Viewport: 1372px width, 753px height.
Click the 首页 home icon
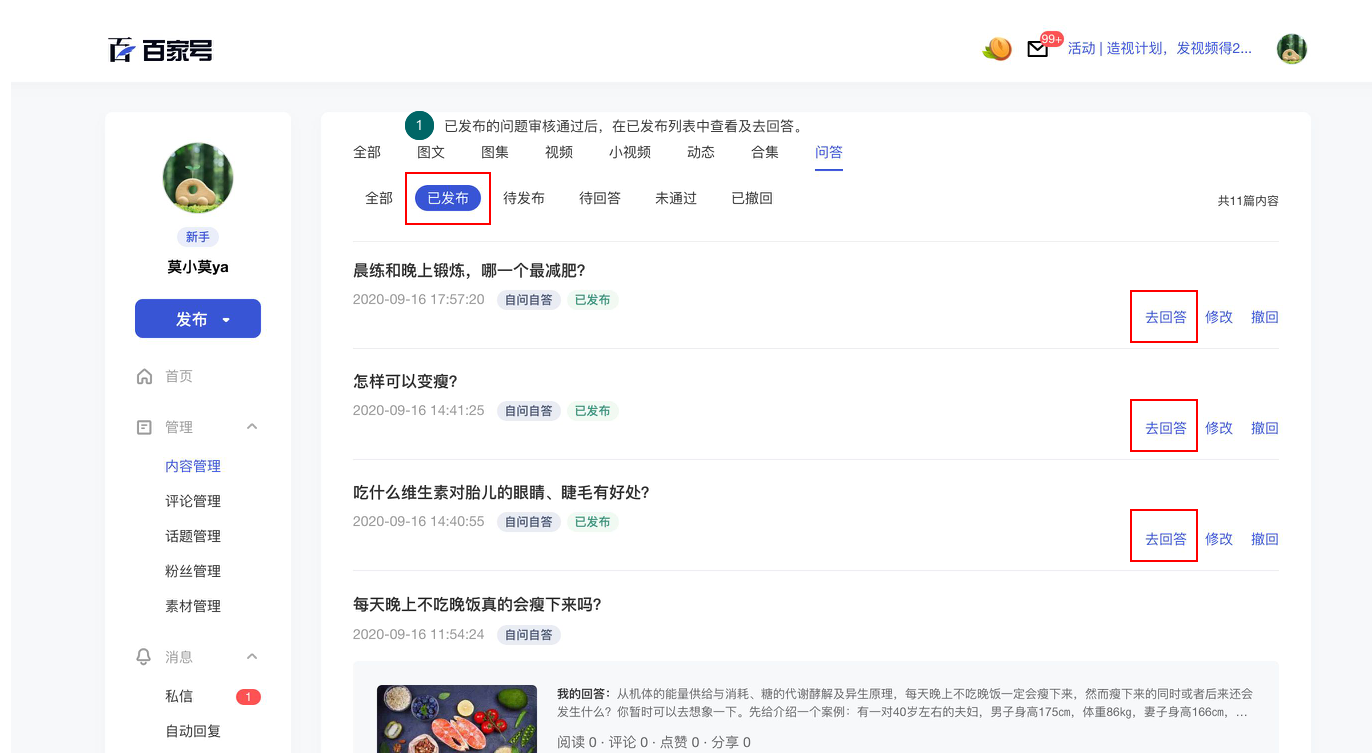pos(144,376)
